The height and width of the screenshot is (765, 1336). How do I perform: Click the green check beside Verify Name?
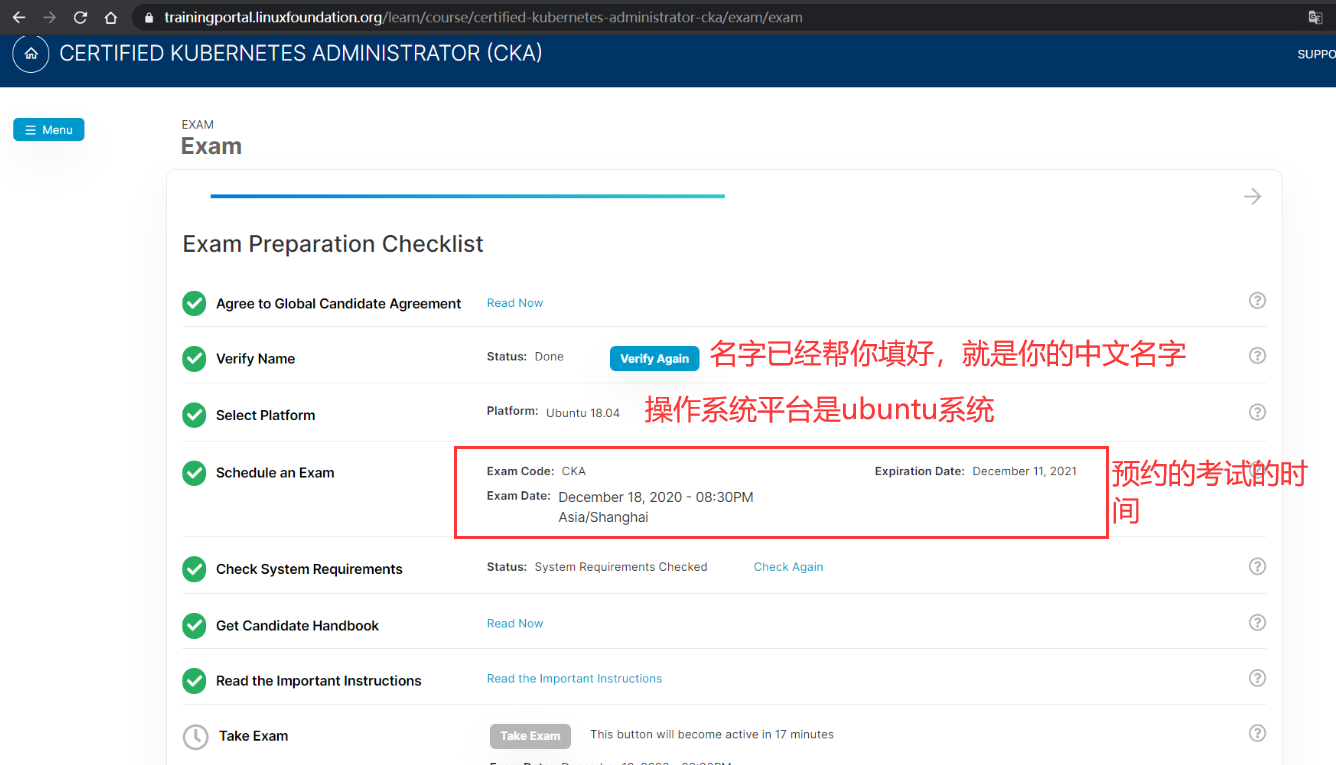pos(194,358)
